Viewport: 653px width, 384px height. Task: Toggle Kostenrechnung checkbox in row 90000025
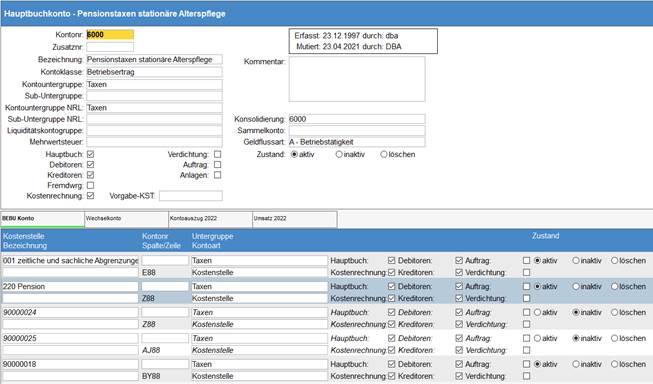click(391, 350)
